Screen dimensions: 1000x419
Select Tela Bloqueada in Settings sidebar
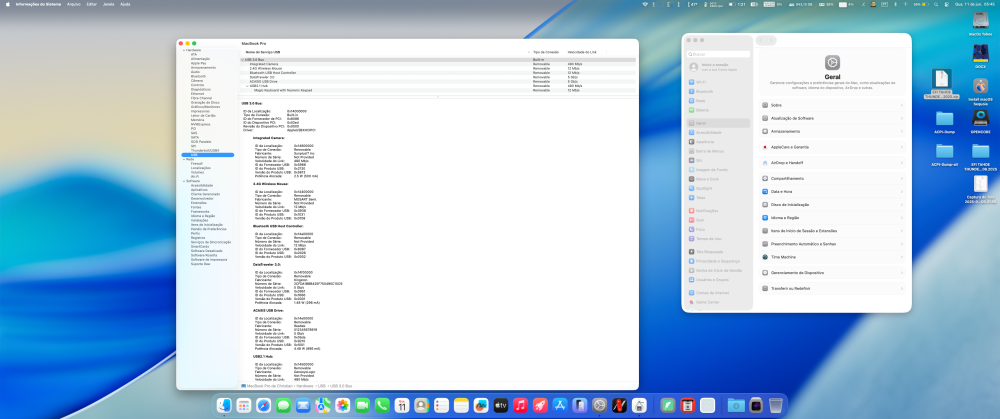pyautogui.click(x=719, y=252)
